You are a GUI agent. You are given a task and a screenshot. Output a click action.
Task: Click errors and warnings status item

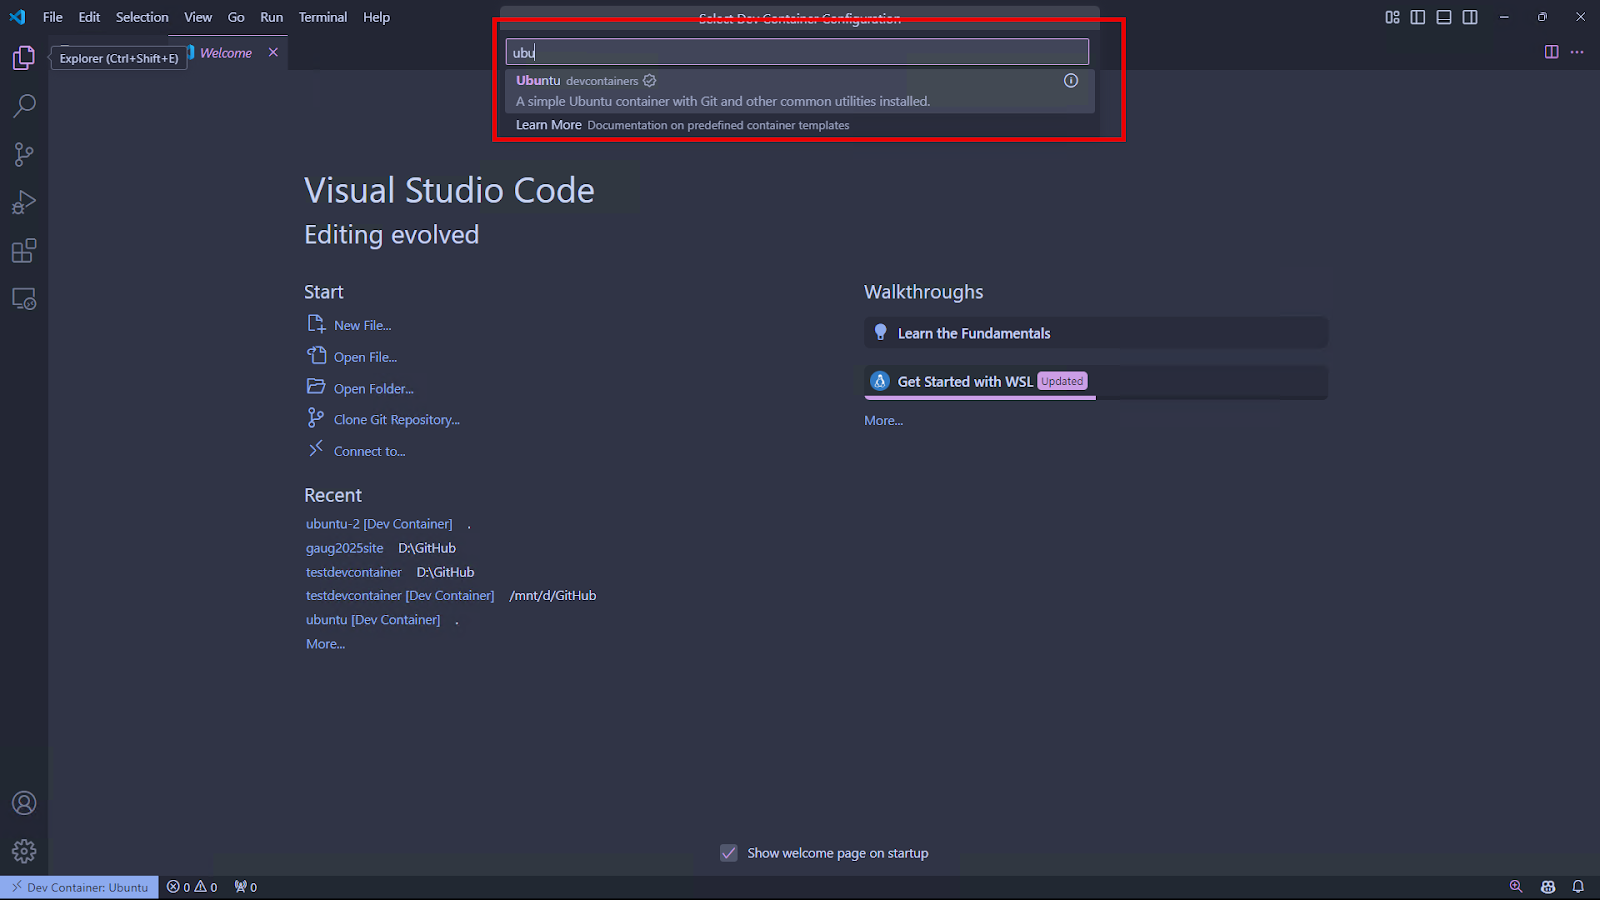tap(192, 887)
